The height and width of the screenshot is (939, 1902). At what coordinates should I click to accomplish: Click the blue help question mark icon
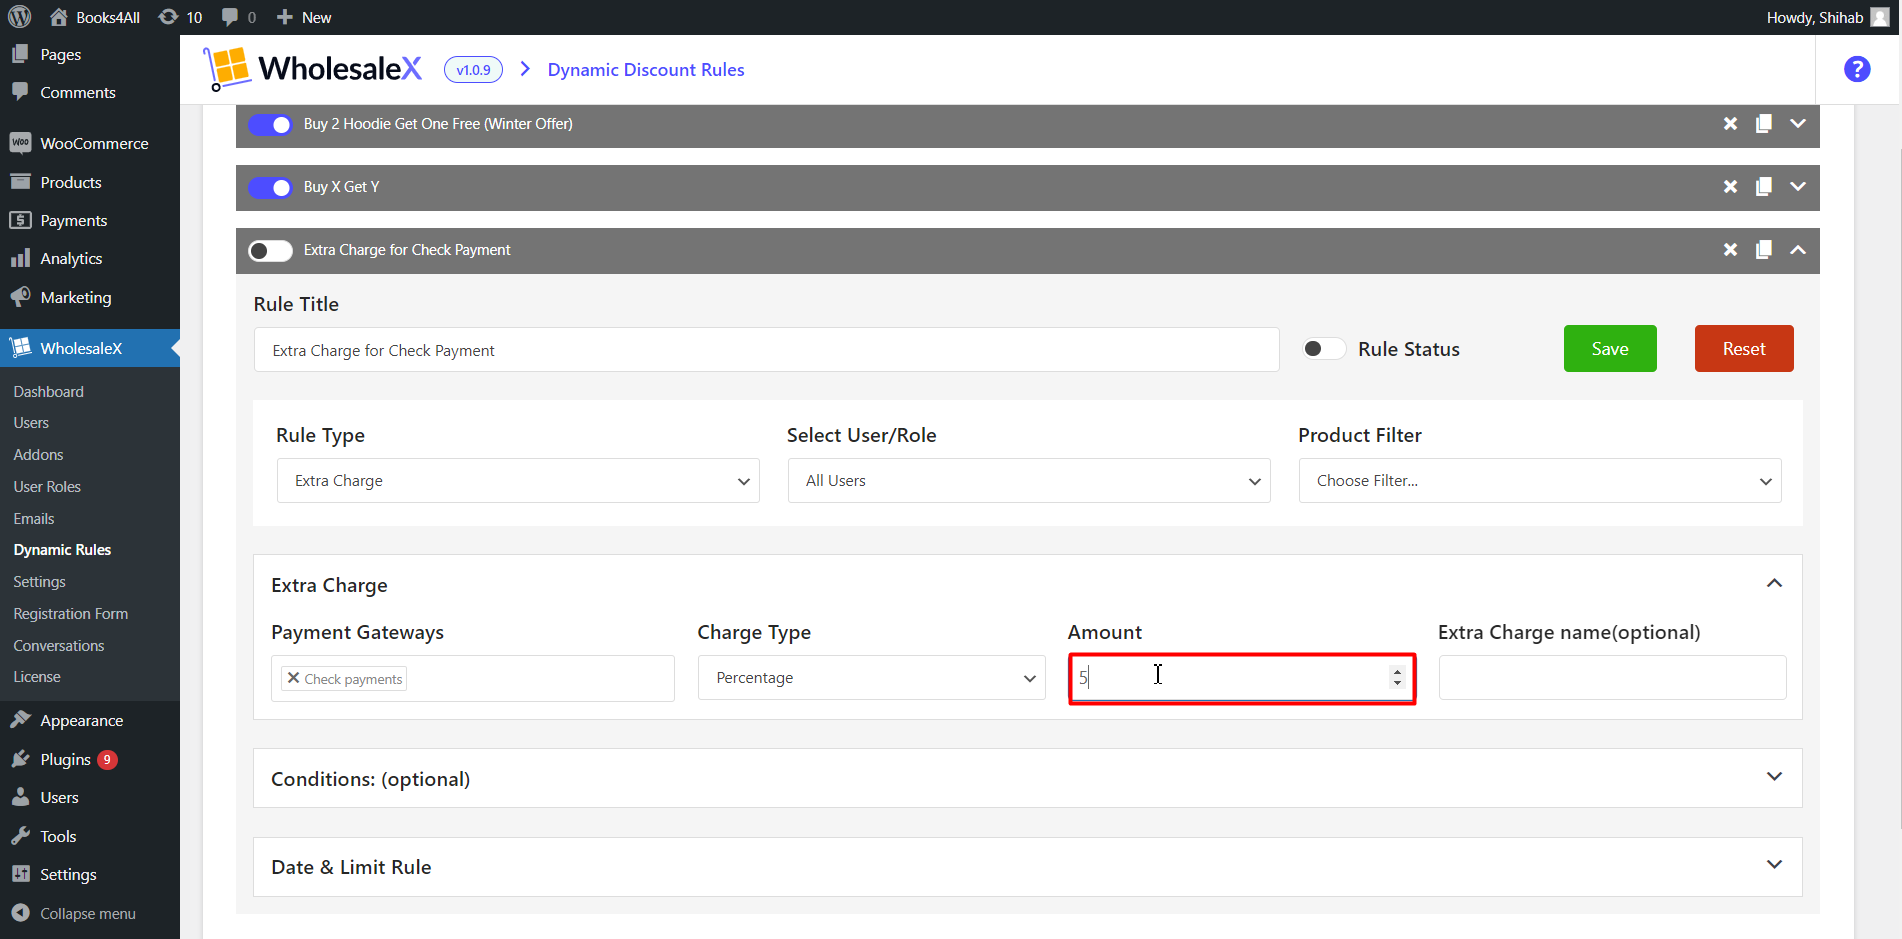[x=1857, y=69]
